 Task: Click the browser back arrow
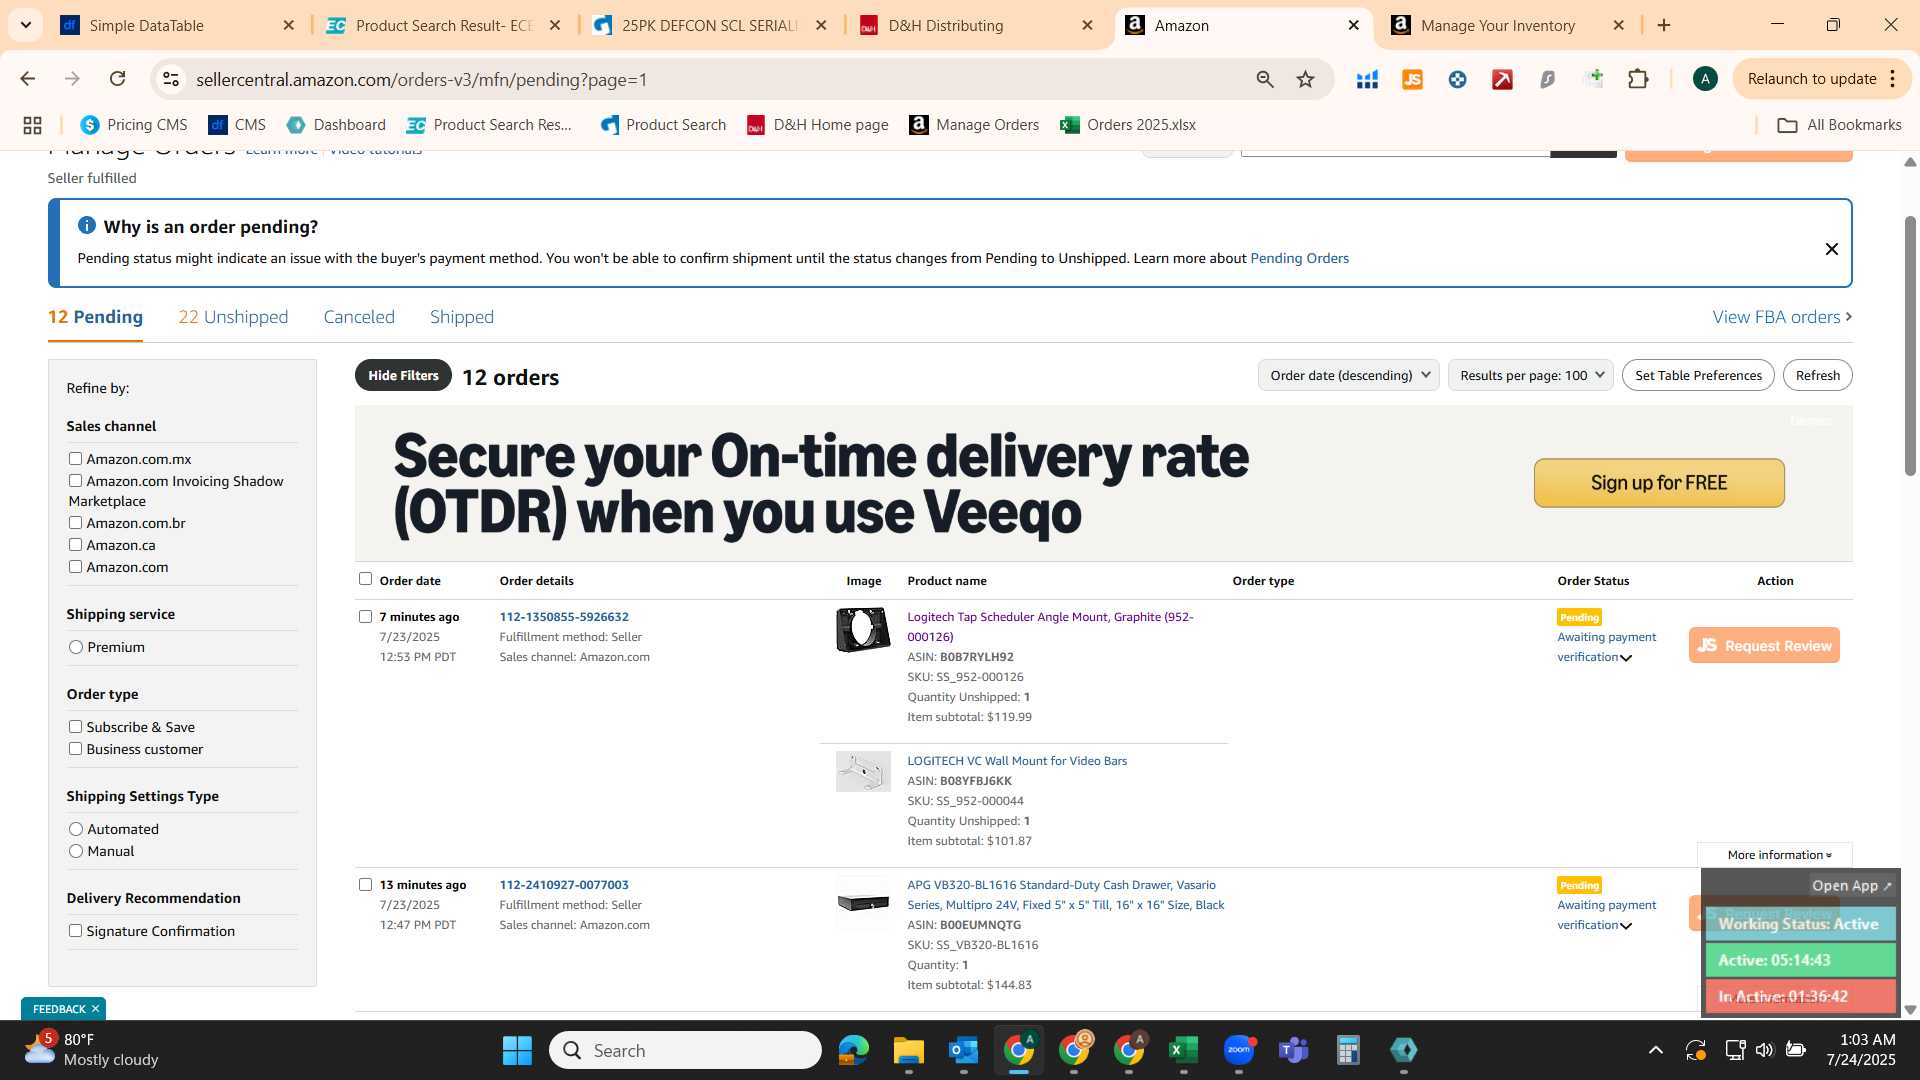(x=27, y=79)
